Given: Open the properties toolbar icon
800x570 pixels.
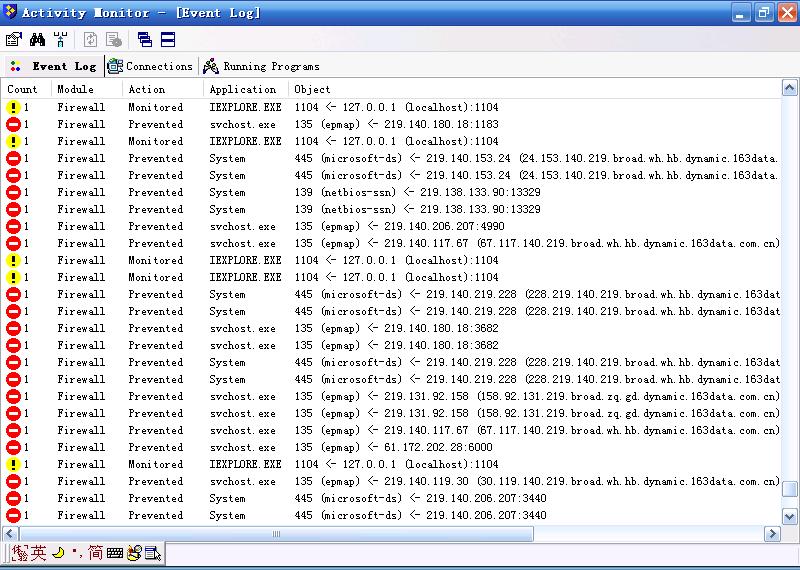Looking at the screenshot, I should click(14, 39).
